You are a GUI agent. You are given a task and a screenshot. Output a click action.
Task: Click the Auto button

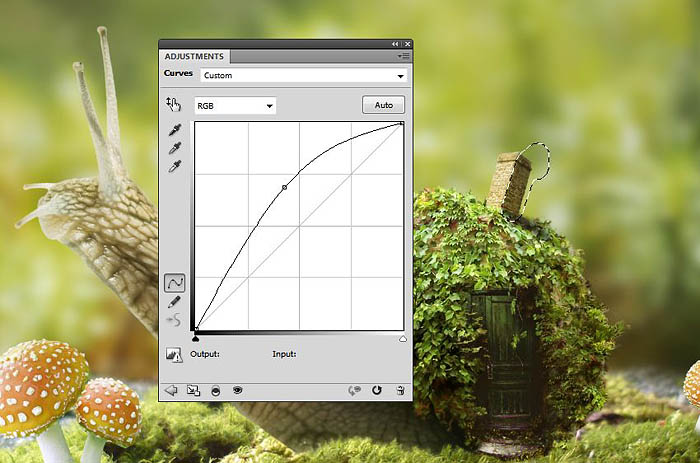(383, 105)
